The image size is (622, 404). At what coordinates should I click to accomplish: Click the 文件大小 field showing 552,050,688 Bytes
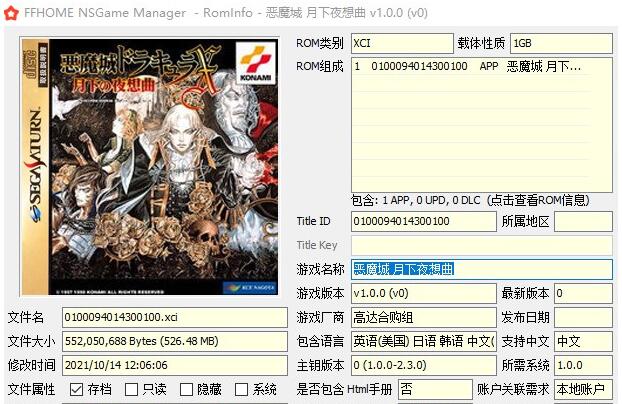(175, 341)
